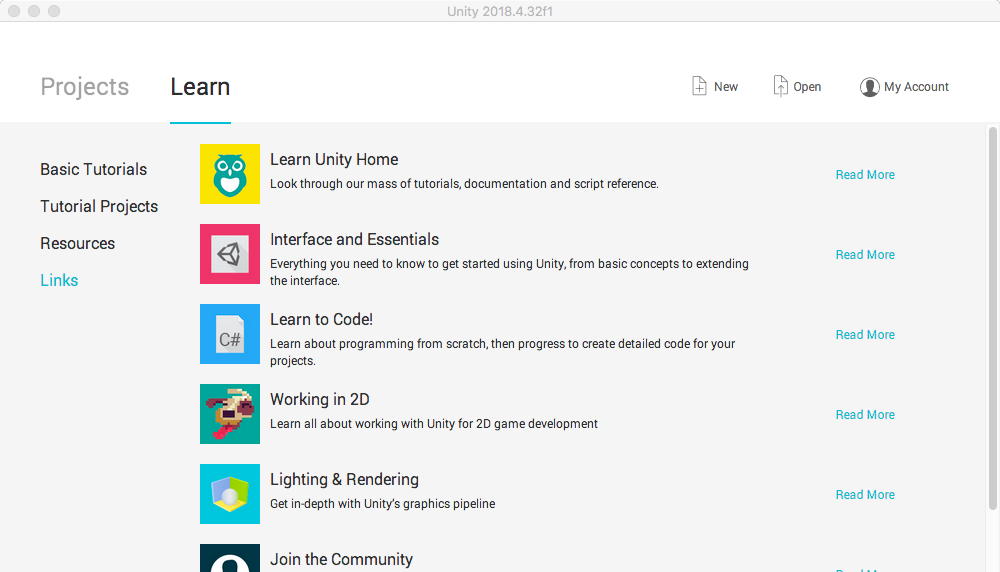The width and height of the screenshot is (1000, 572).
Task: Select the Links section in sidebar
Action: click(x=59, y=280)
